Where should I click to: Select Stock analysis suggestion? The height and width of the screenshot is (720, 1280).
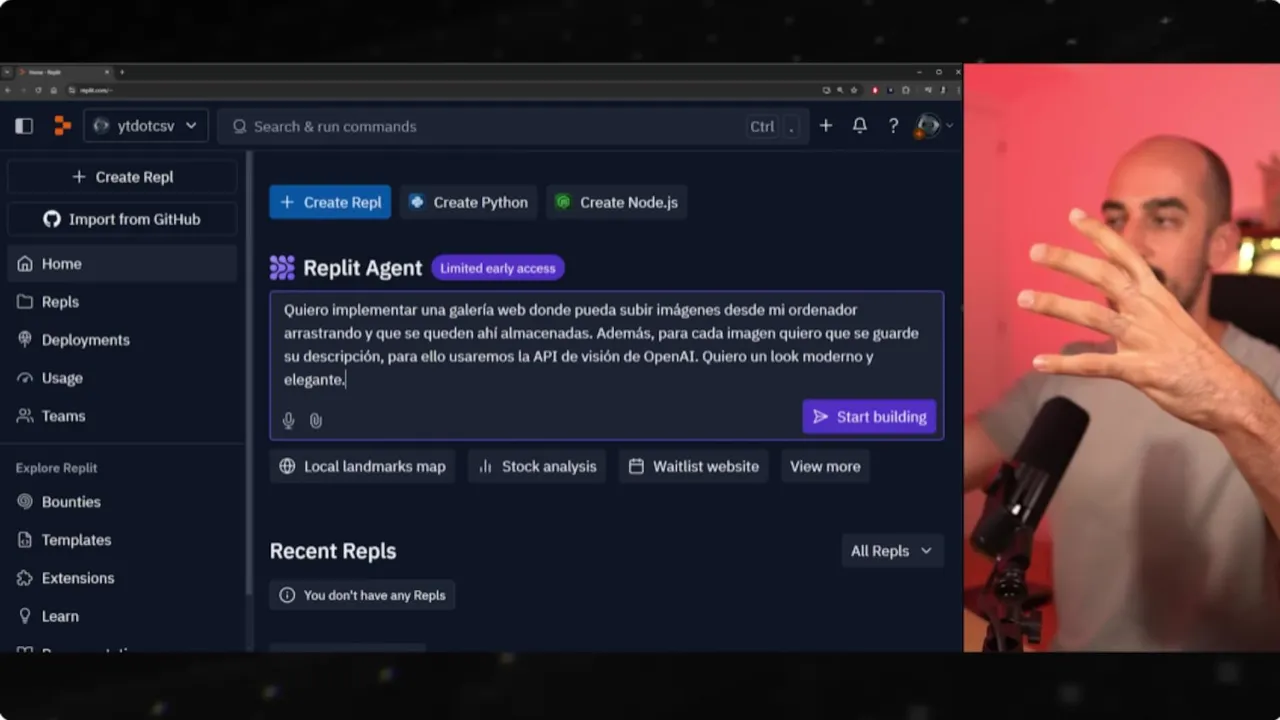coord(537,466)
